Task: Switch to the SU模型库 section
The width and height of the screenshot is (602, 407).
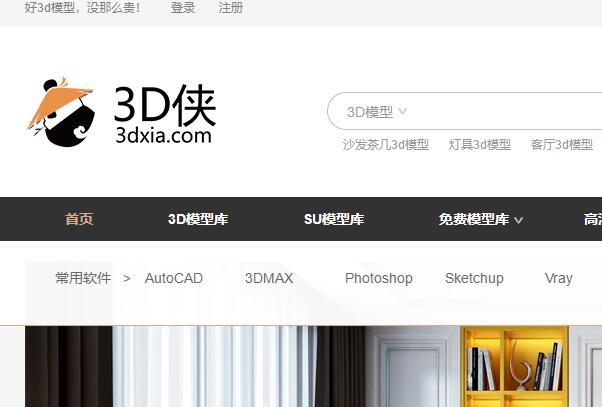Action: pos(334,219)
